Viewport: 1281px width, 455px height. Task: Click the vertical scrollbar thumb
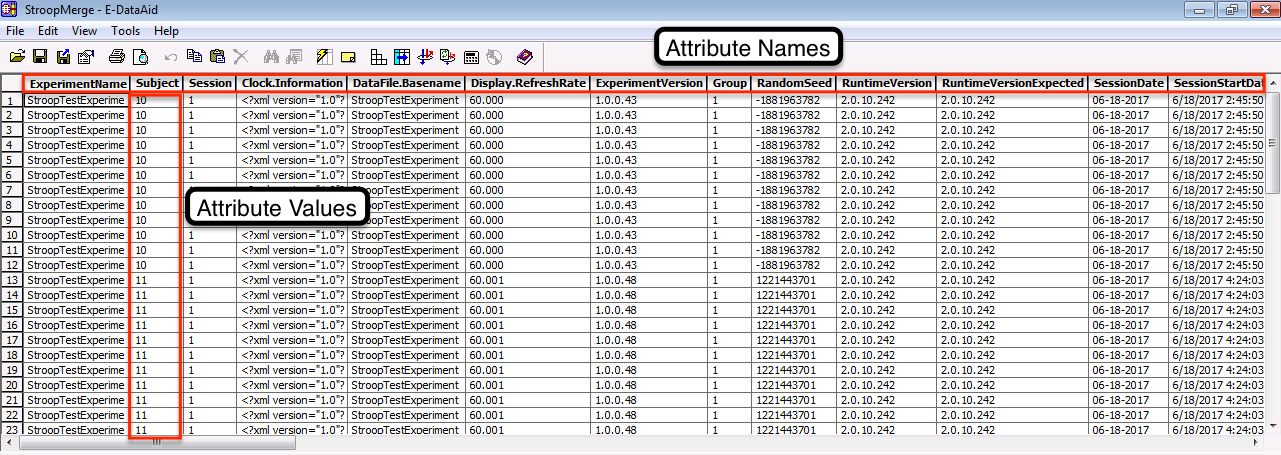(1273, 143)
